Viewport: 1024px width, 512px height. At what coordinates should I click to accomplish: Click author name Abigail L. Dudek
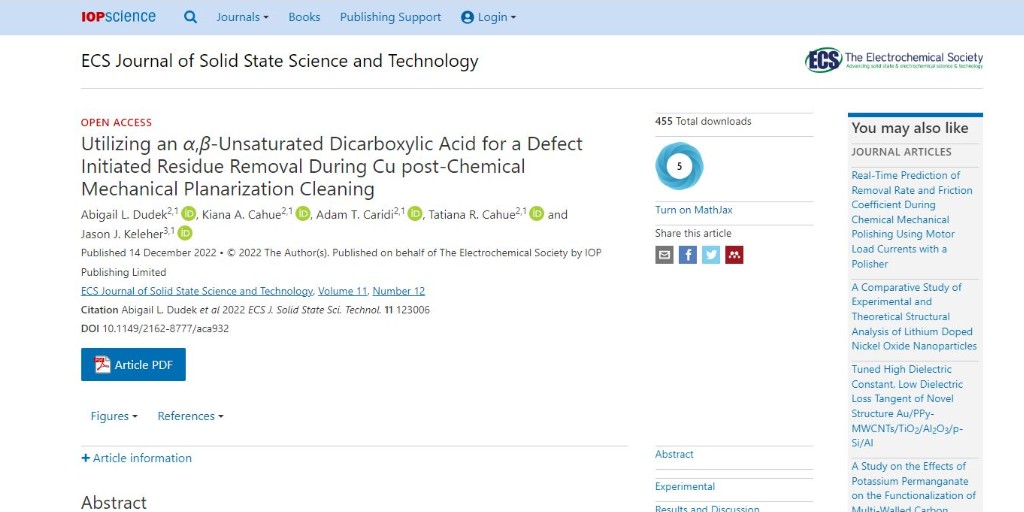coord(124,215)
